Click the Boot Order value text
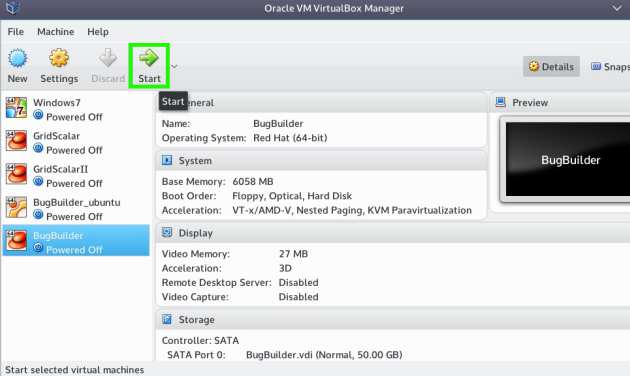Screen dimensions: 630x376 [292, 196]
